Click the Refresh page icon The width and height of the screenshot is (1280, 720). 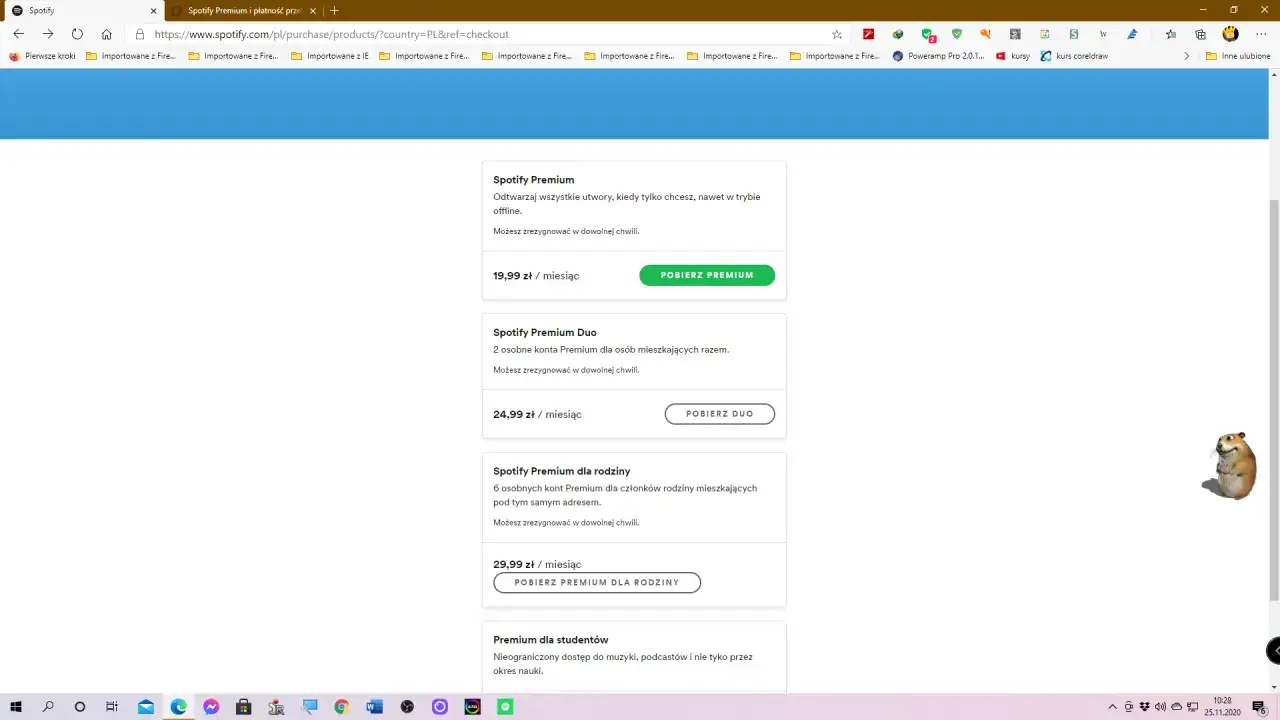coord(77,33)
